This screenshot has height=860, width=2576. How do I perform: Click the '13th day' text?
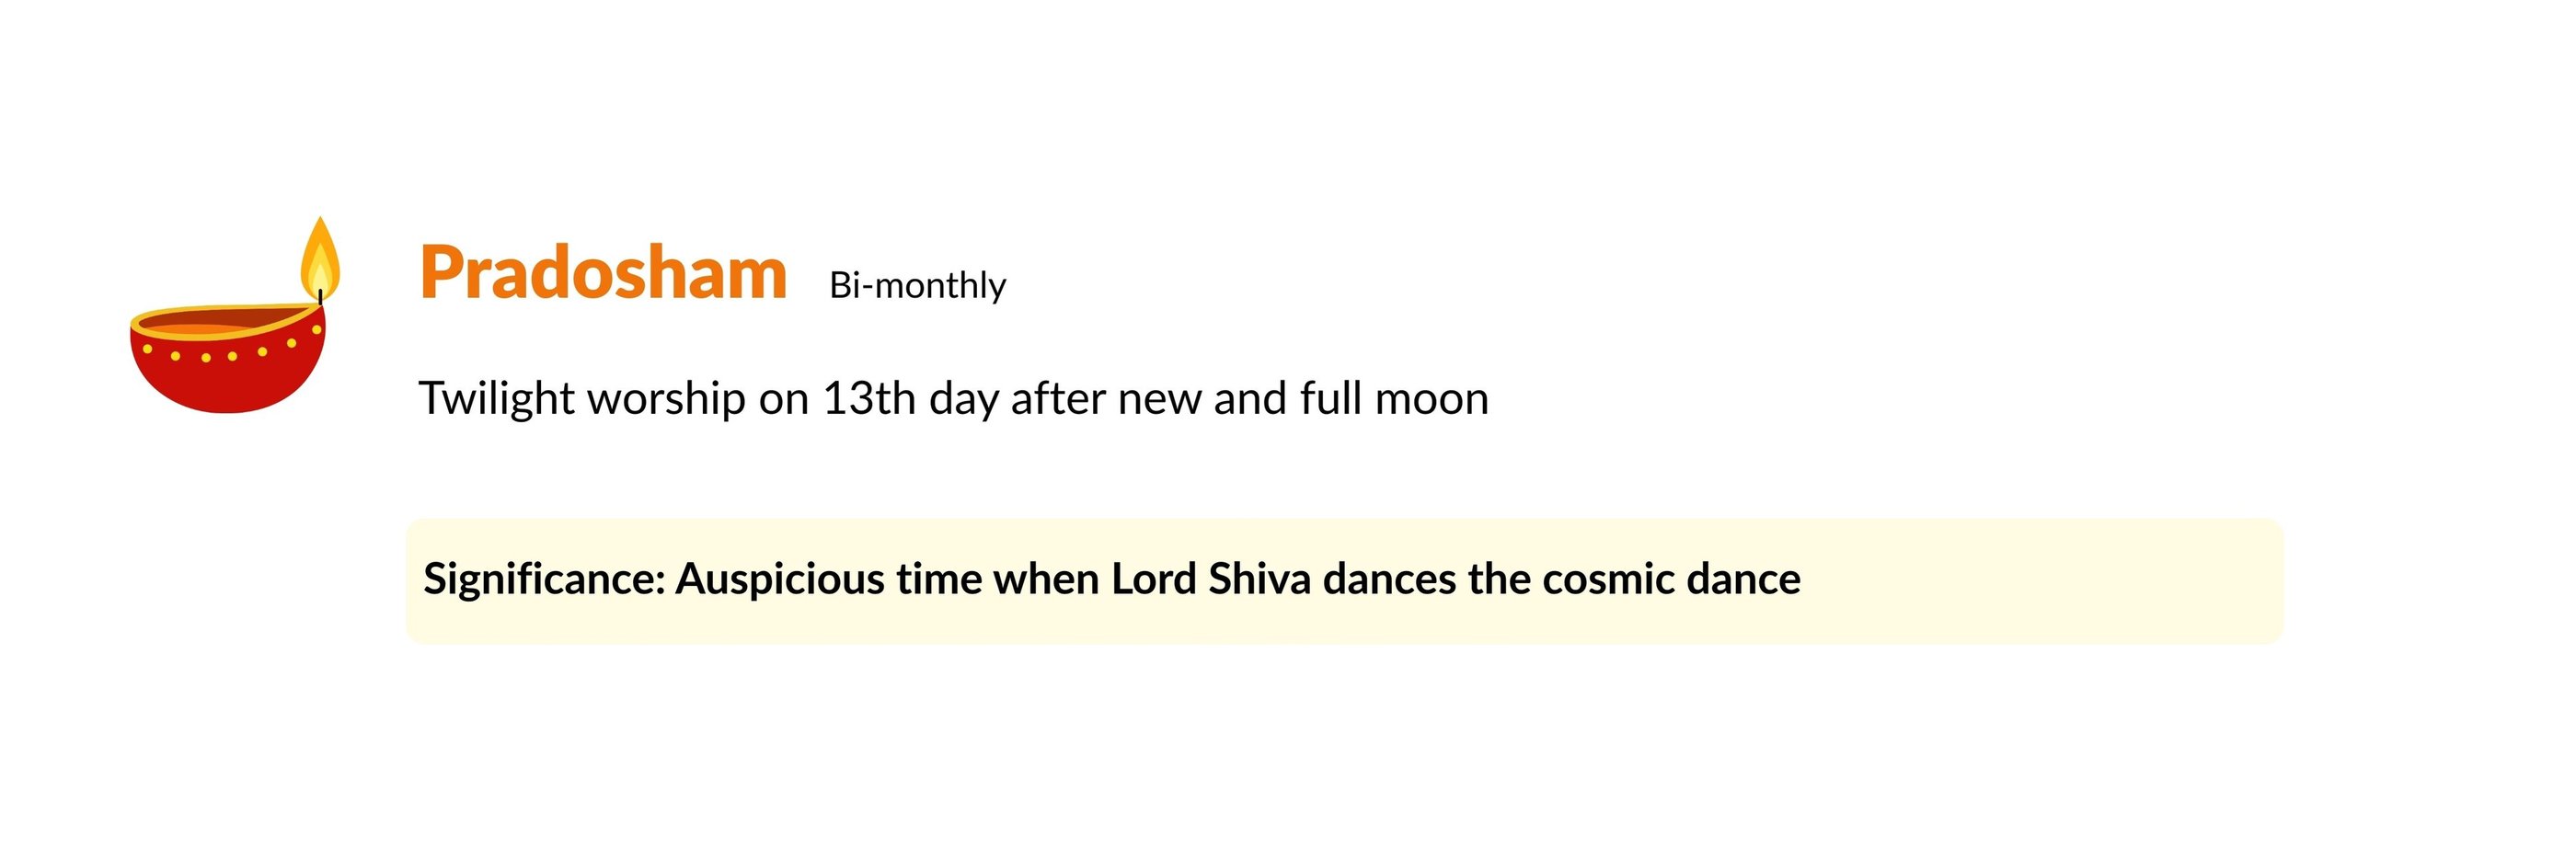(911, 398)
